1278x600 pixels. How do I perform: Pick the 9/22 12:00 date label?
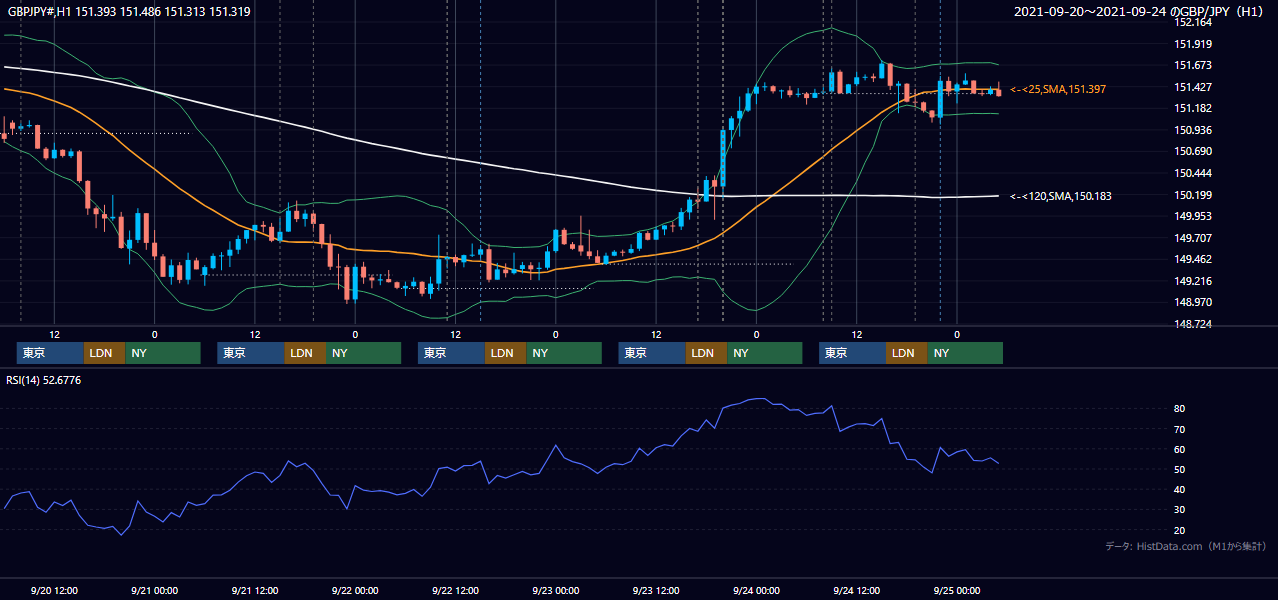(x=456, y=590)
